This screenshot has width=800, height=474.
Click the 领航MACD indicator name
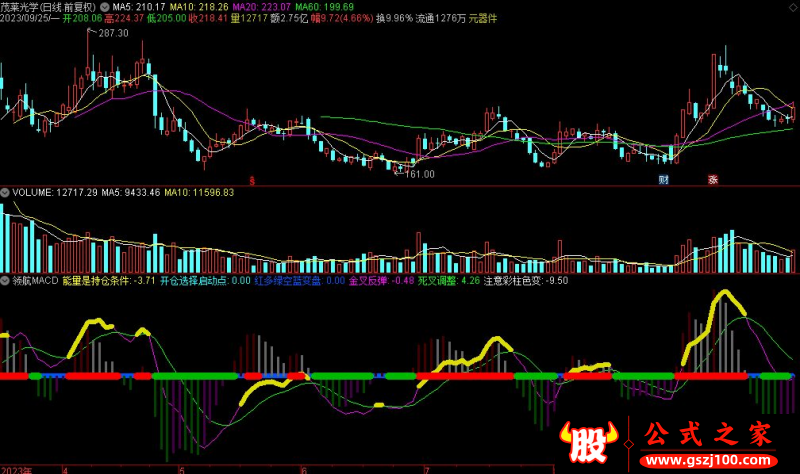tap(35, 281)
